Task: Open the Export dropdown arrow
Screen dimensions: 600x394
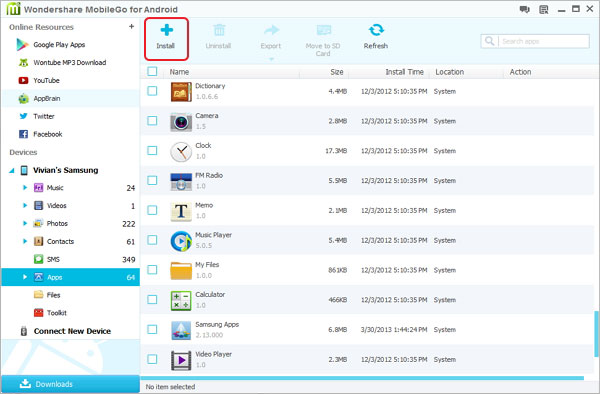Action: pyautogui.click(x=271, y=59)
